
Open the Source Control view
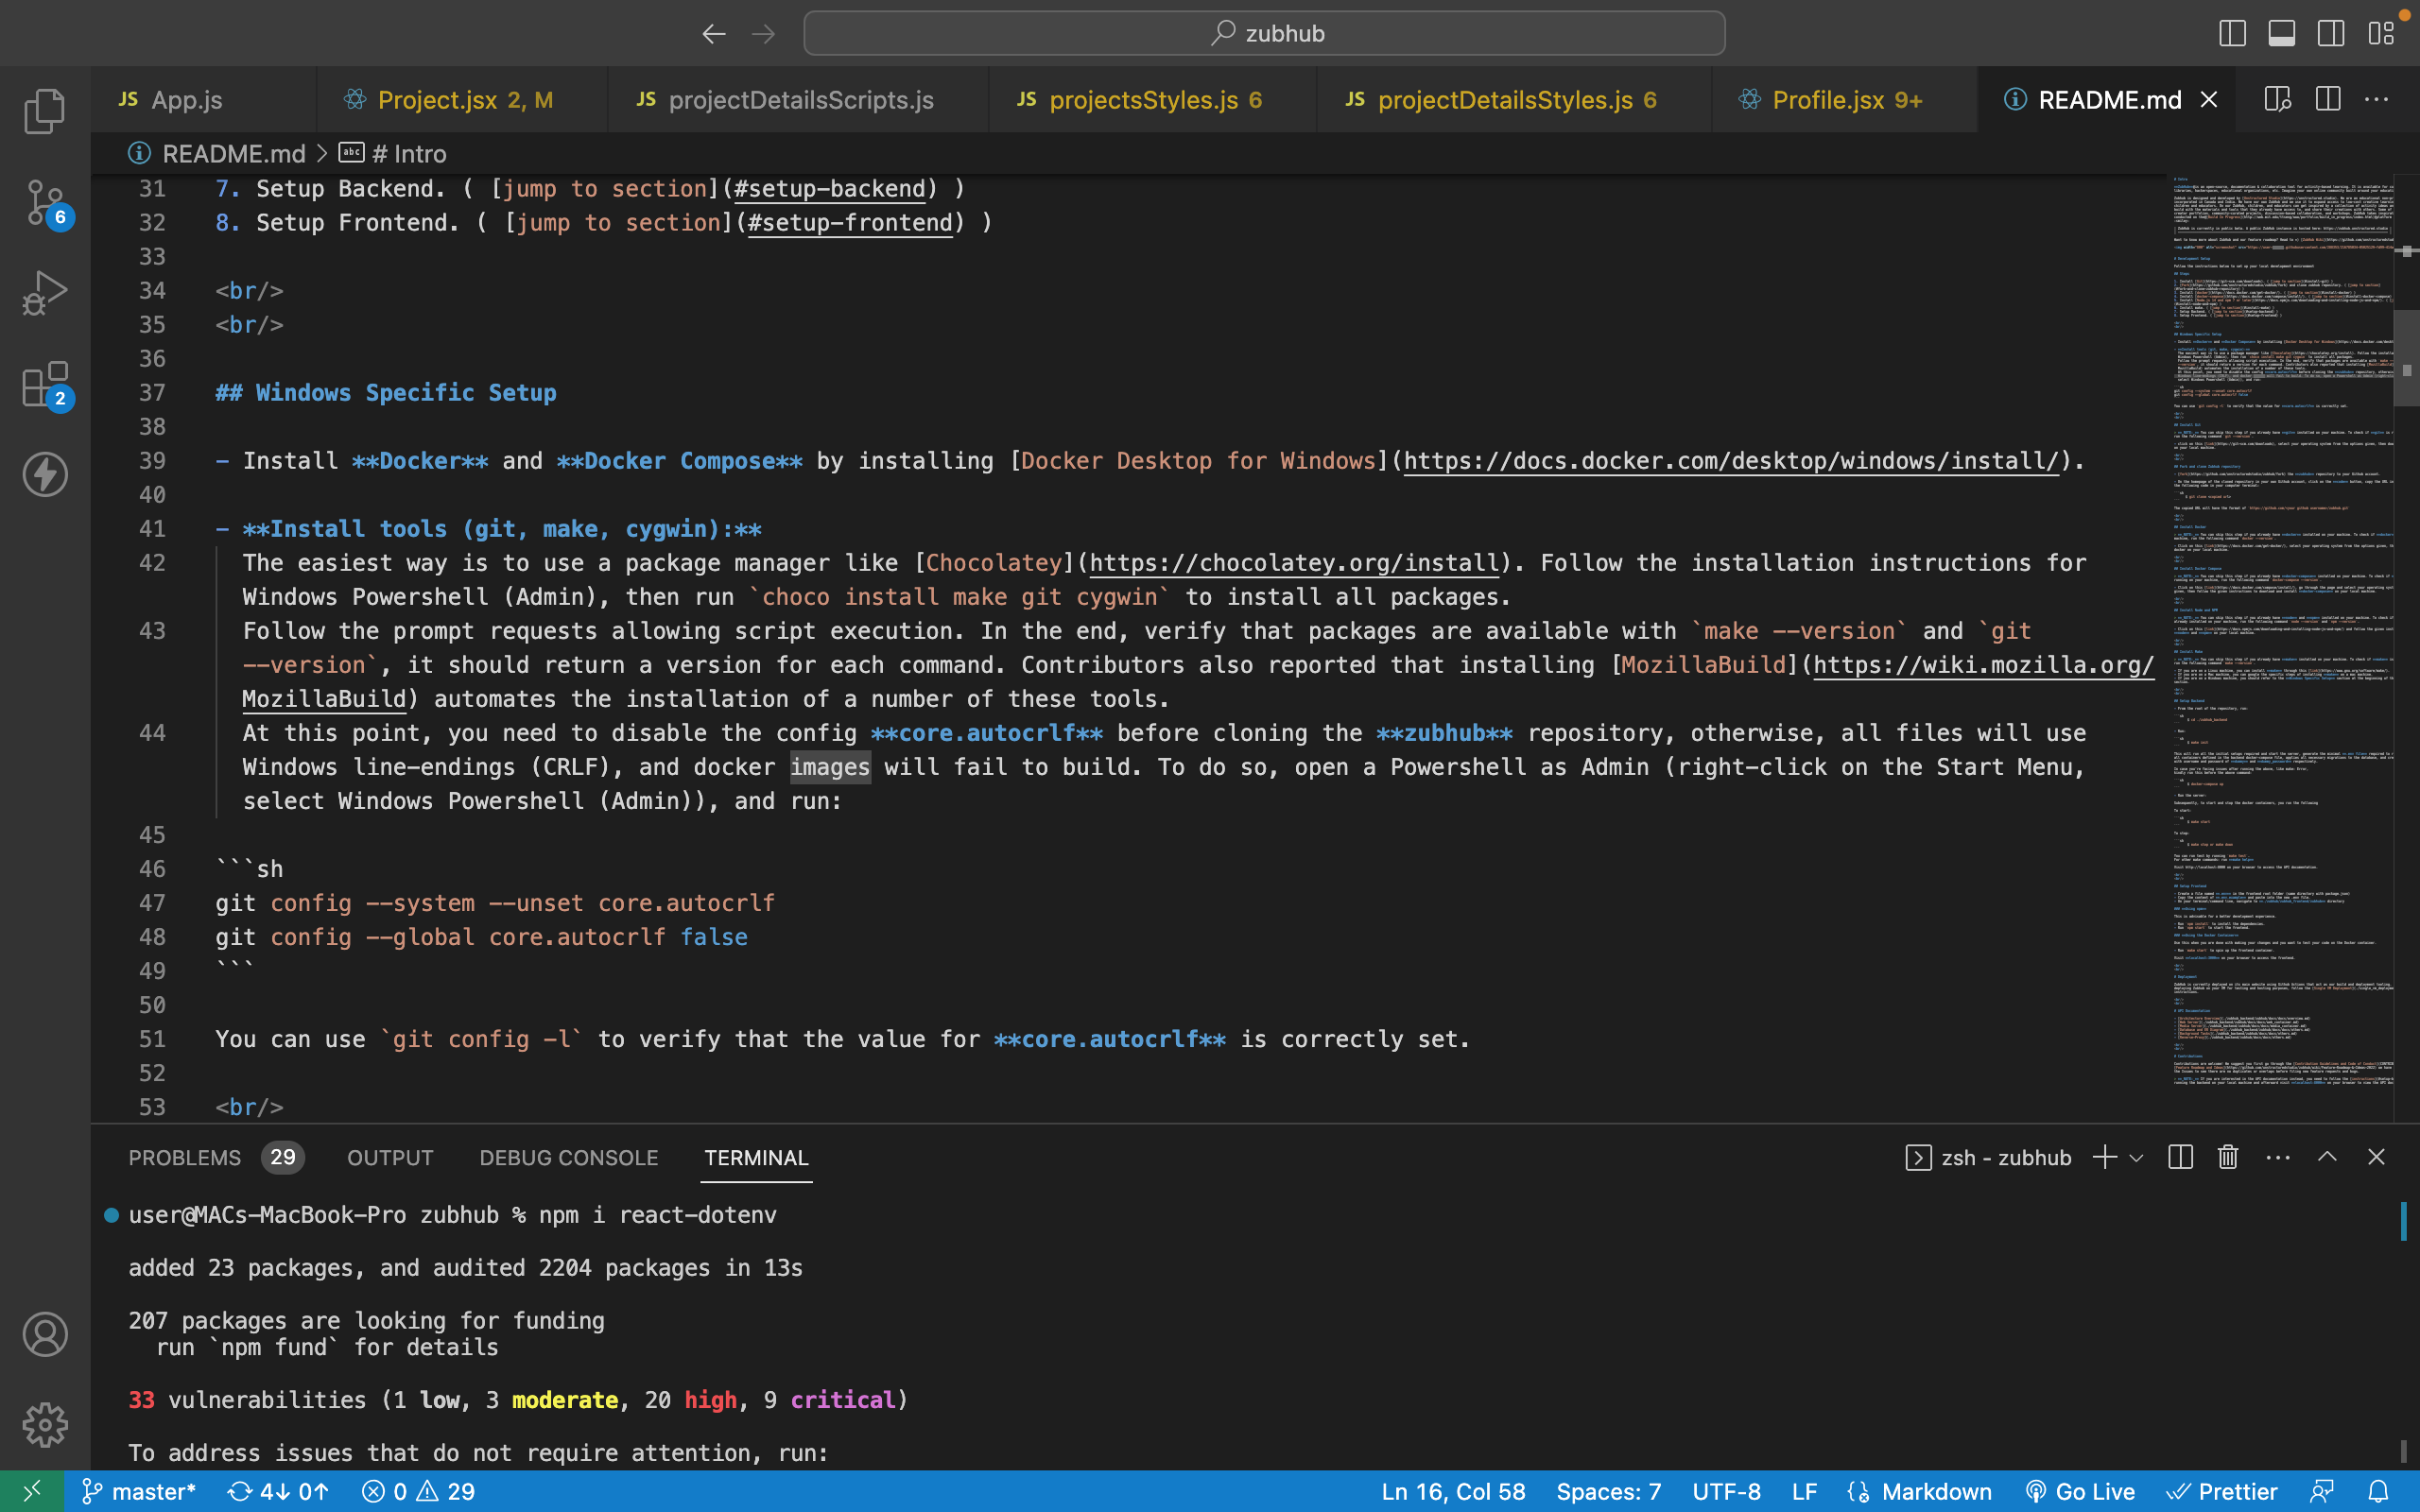click(x=44, y=203)
